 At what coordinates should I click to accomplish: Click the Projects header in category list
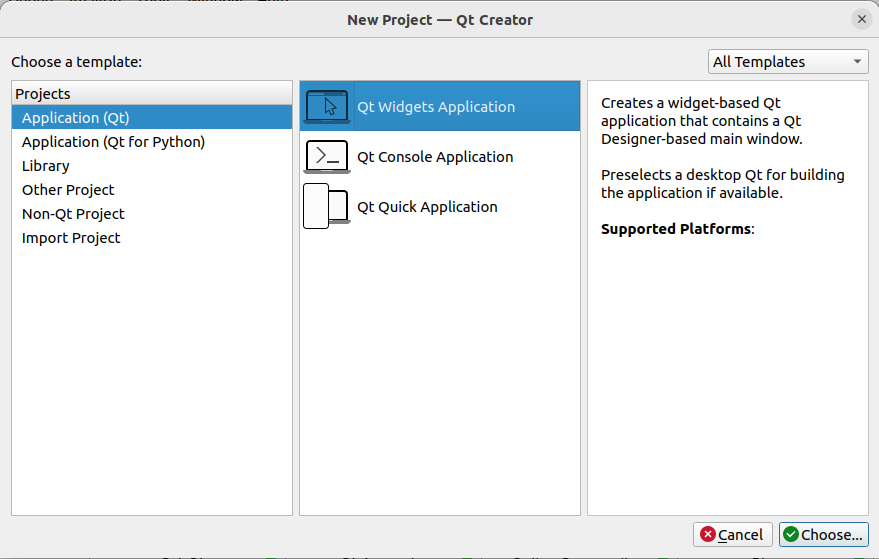(x=43, y=94)
